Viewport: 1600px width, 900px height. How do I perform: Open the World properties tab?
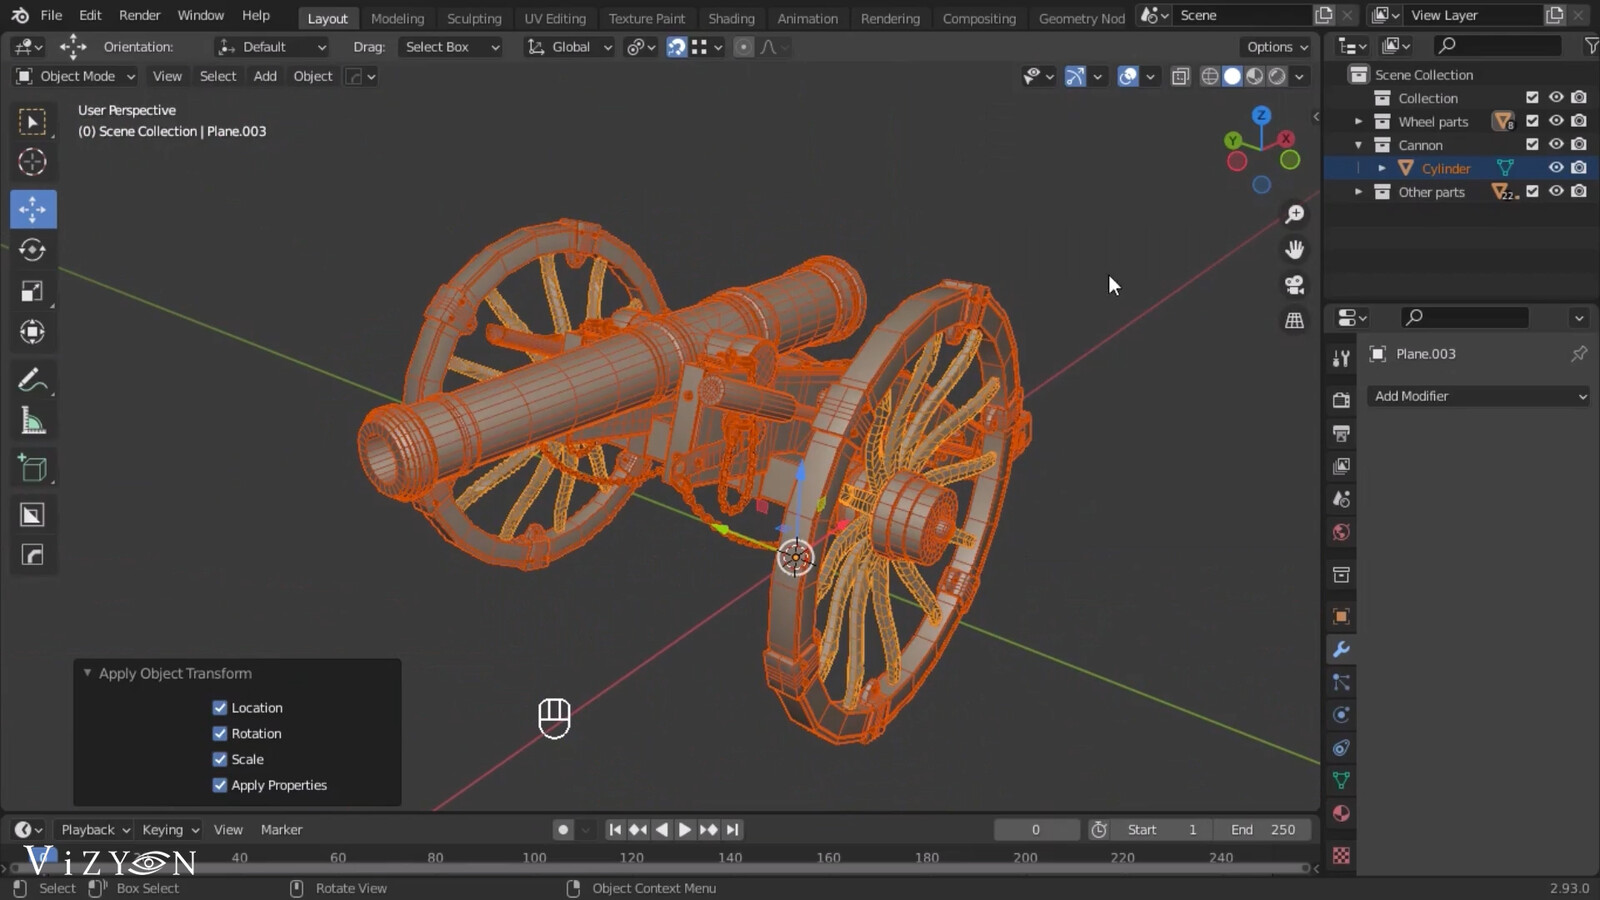click(1341, 532)
